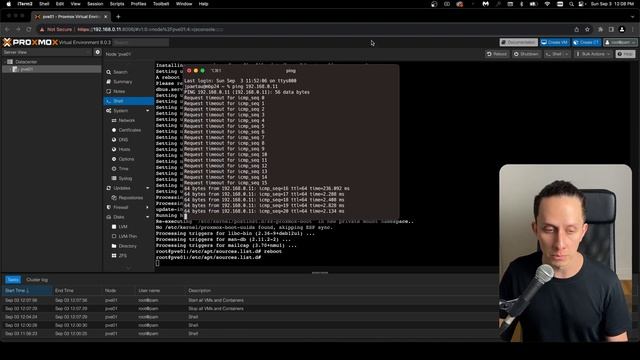Click the browser address bar
Screen dimensions: 640x360
302,29
